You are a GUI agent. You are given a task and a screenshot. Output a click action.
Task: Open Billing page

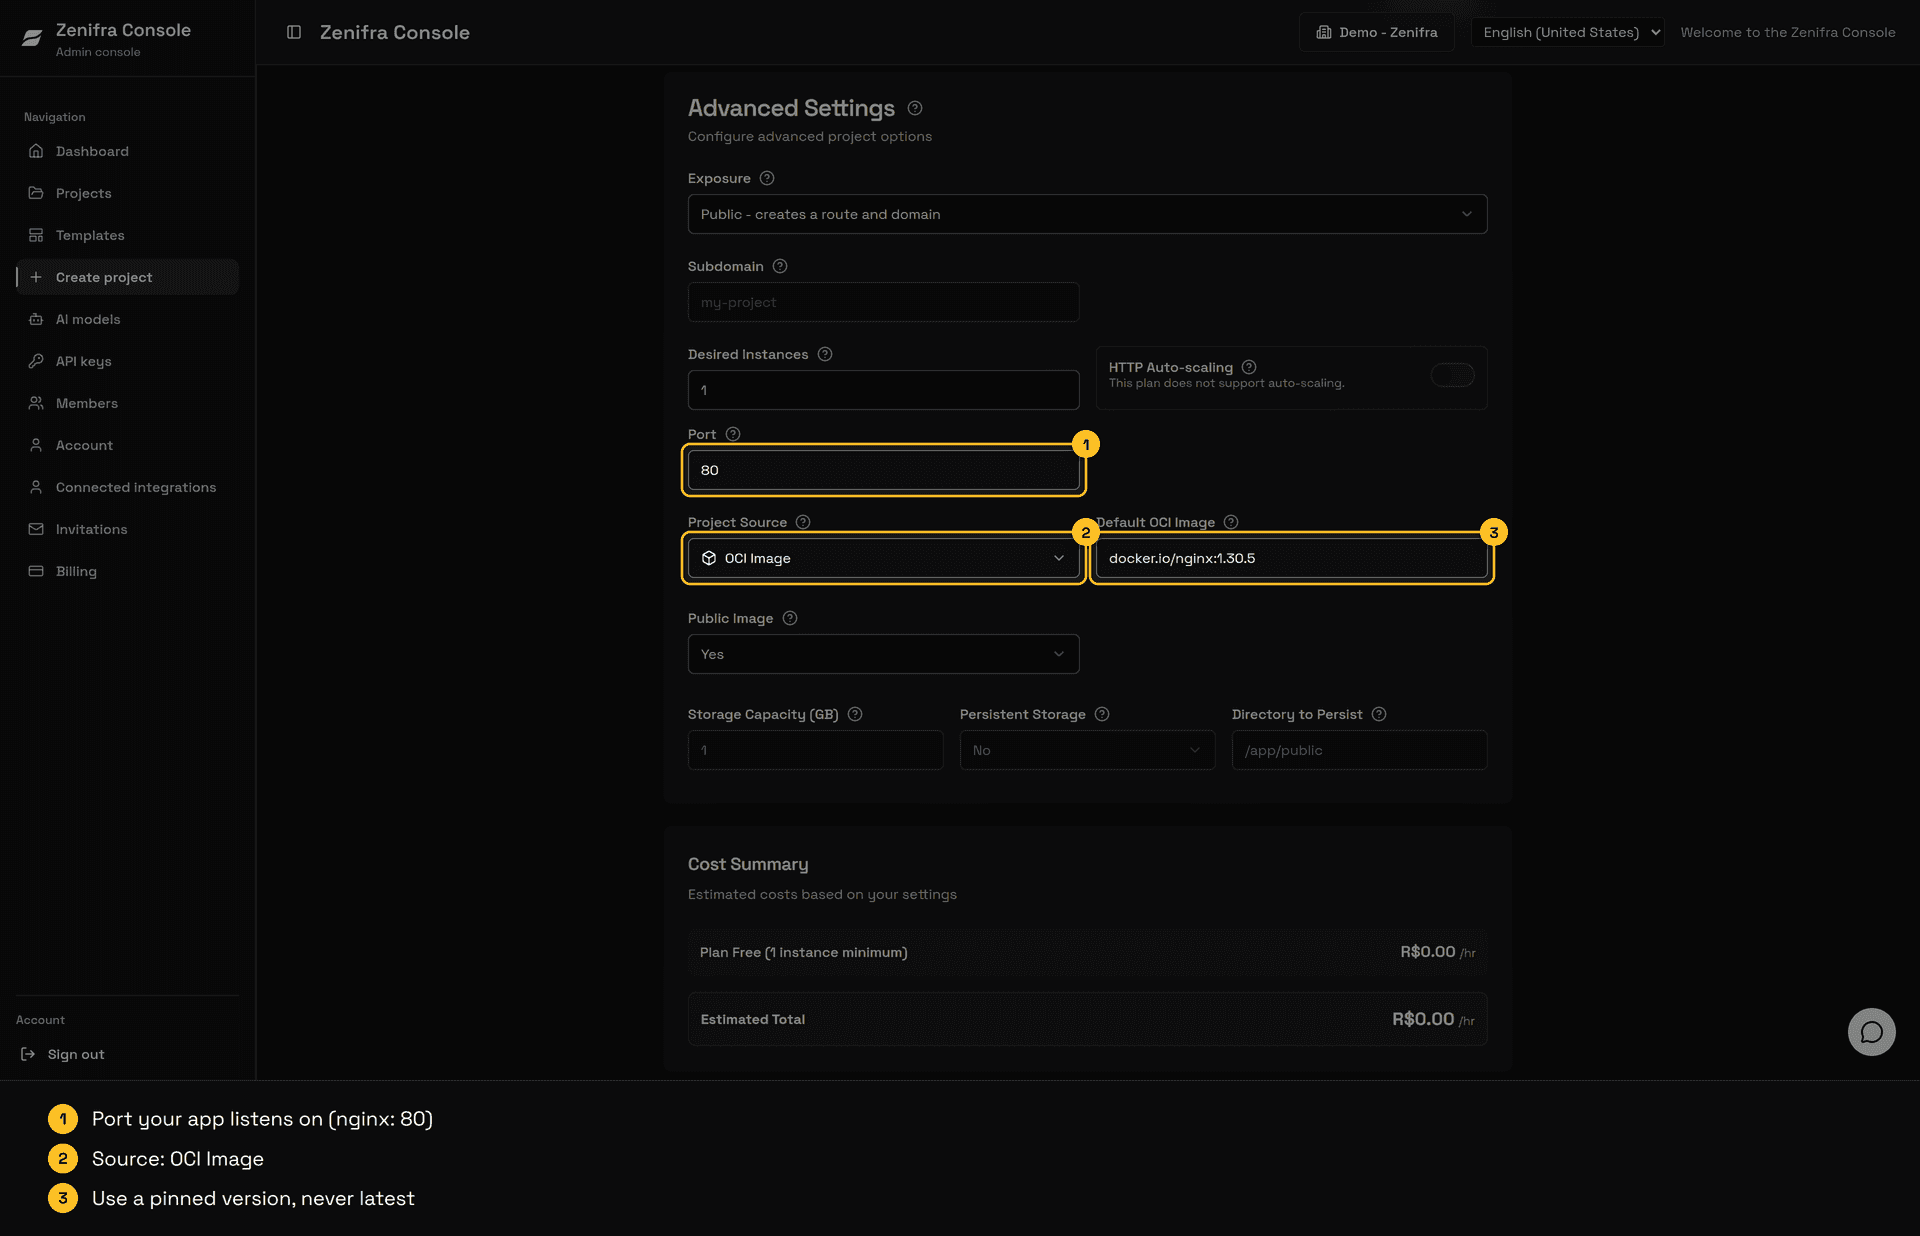[x=128, y=571]
